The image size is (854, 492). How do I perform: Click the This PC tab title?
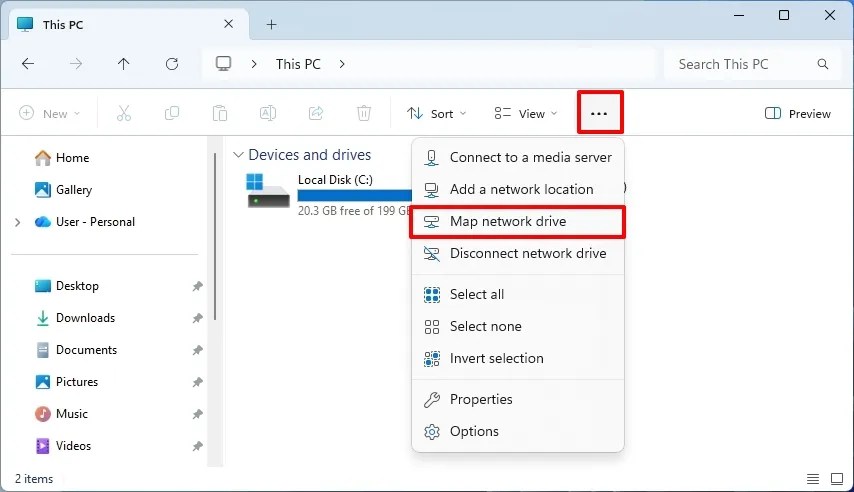(x=63, y=25)
